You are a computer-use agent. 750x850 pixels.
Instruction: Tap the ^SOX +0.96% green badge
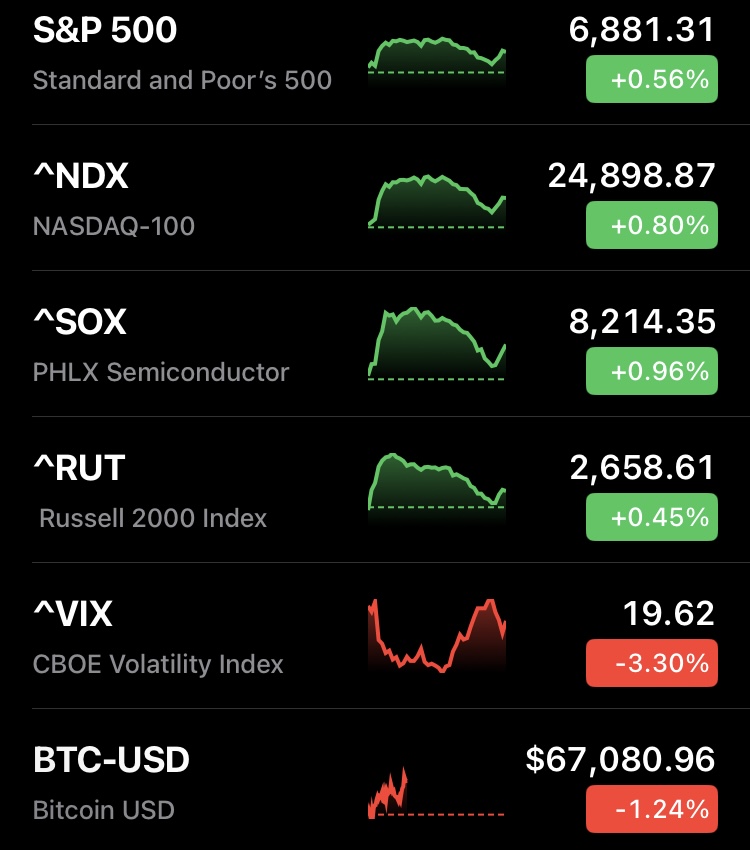pos(651,371)
